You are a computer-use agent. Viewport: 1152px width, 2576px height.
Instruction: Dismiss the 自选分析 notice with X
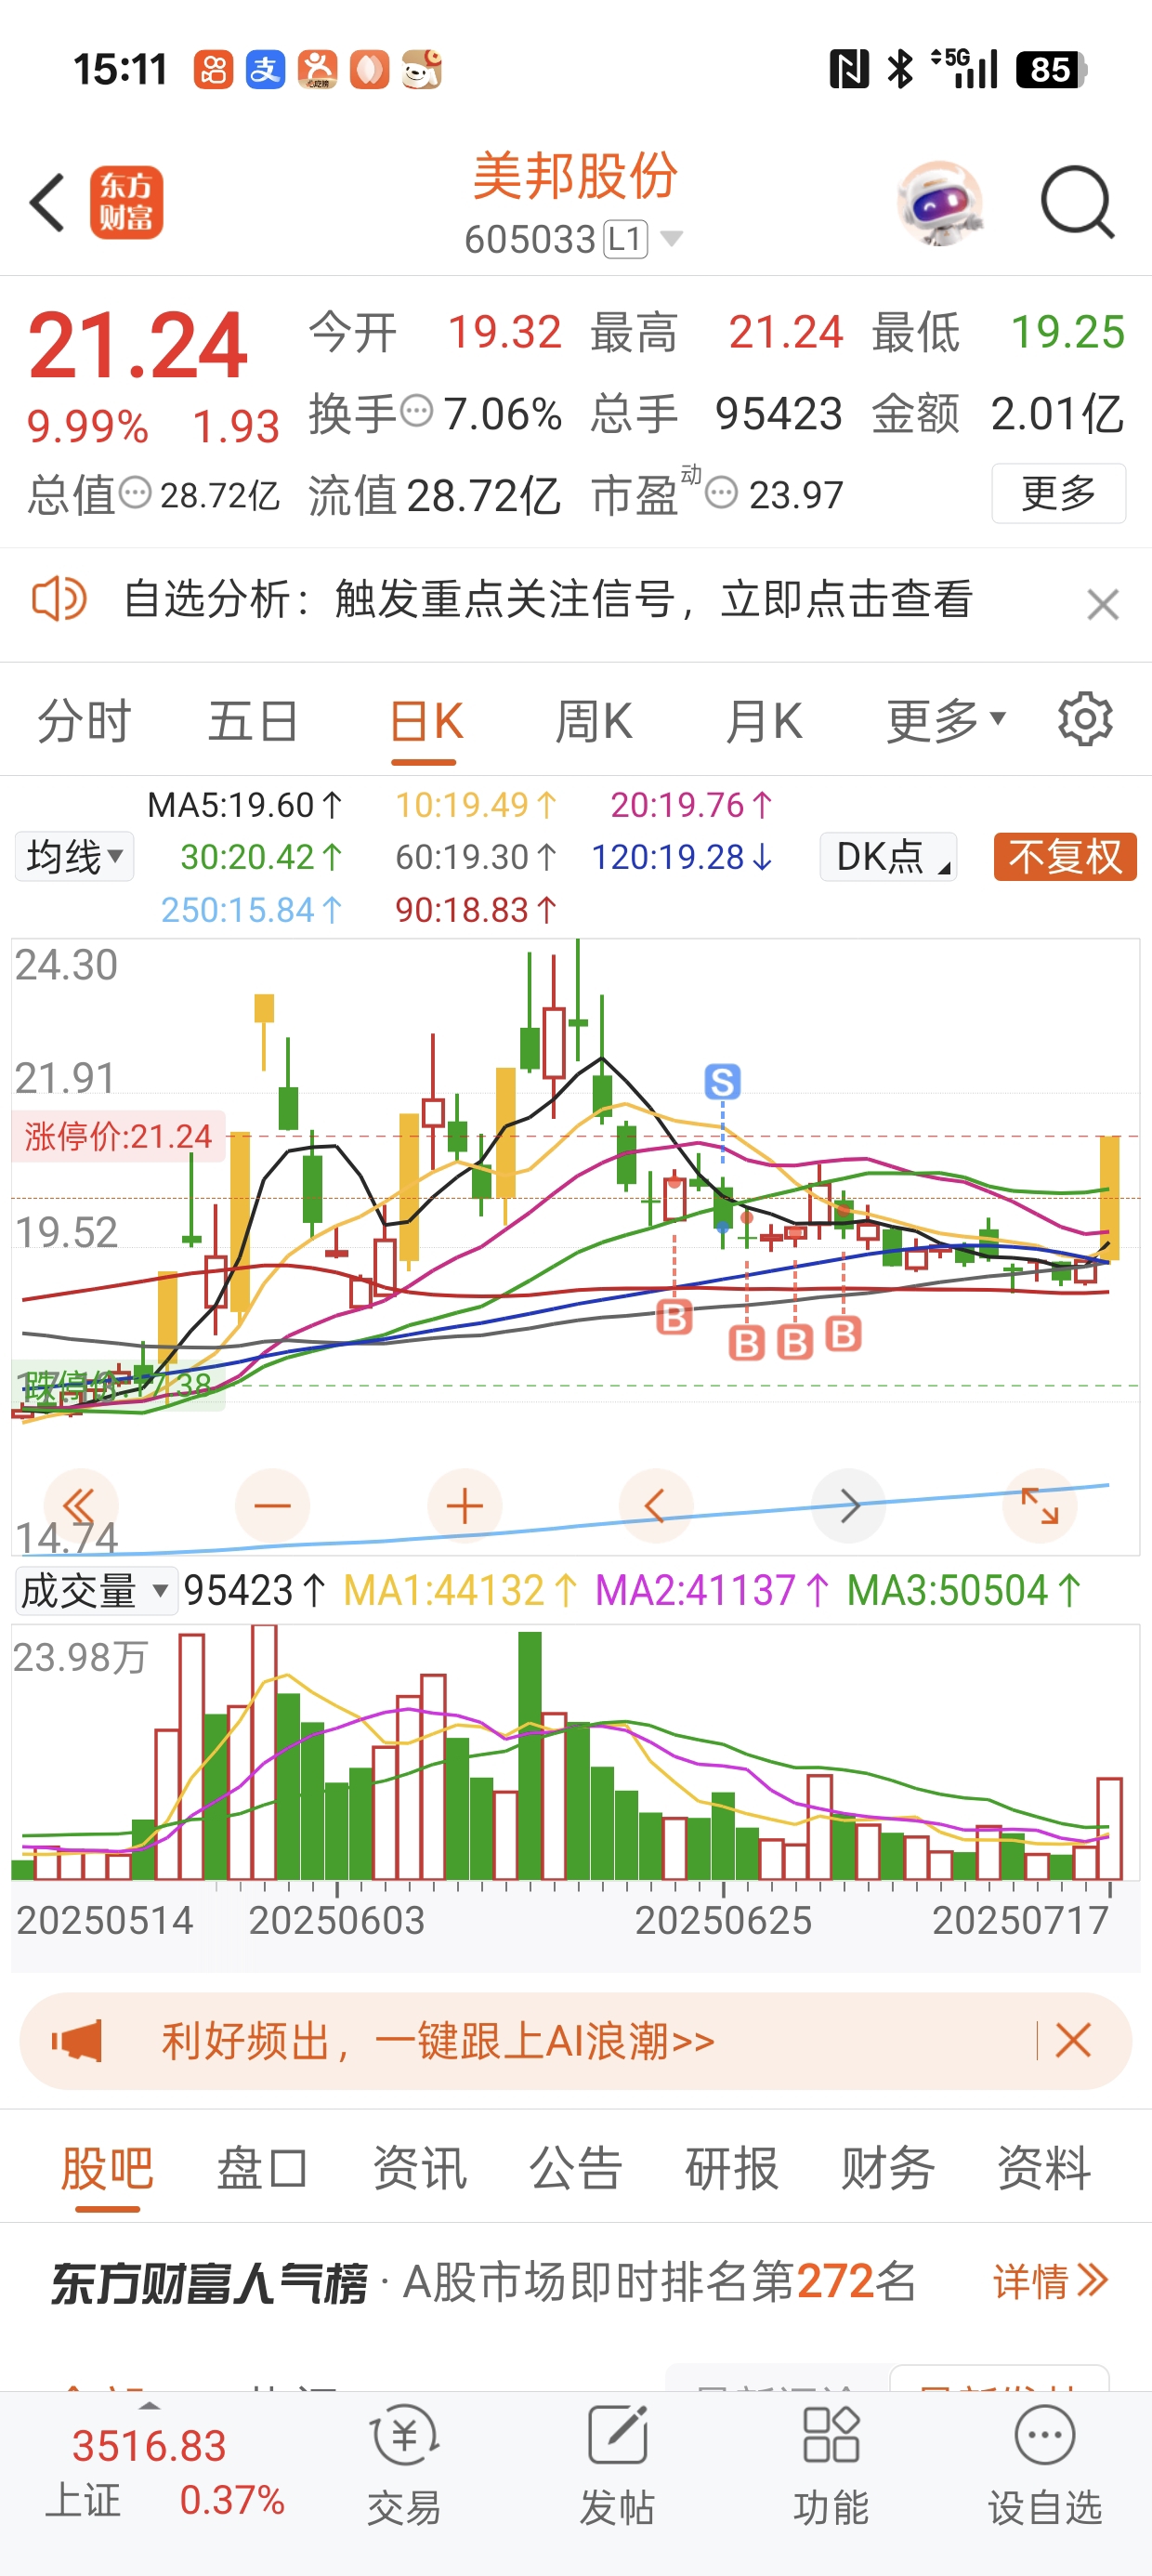(x=1103, y=604)
